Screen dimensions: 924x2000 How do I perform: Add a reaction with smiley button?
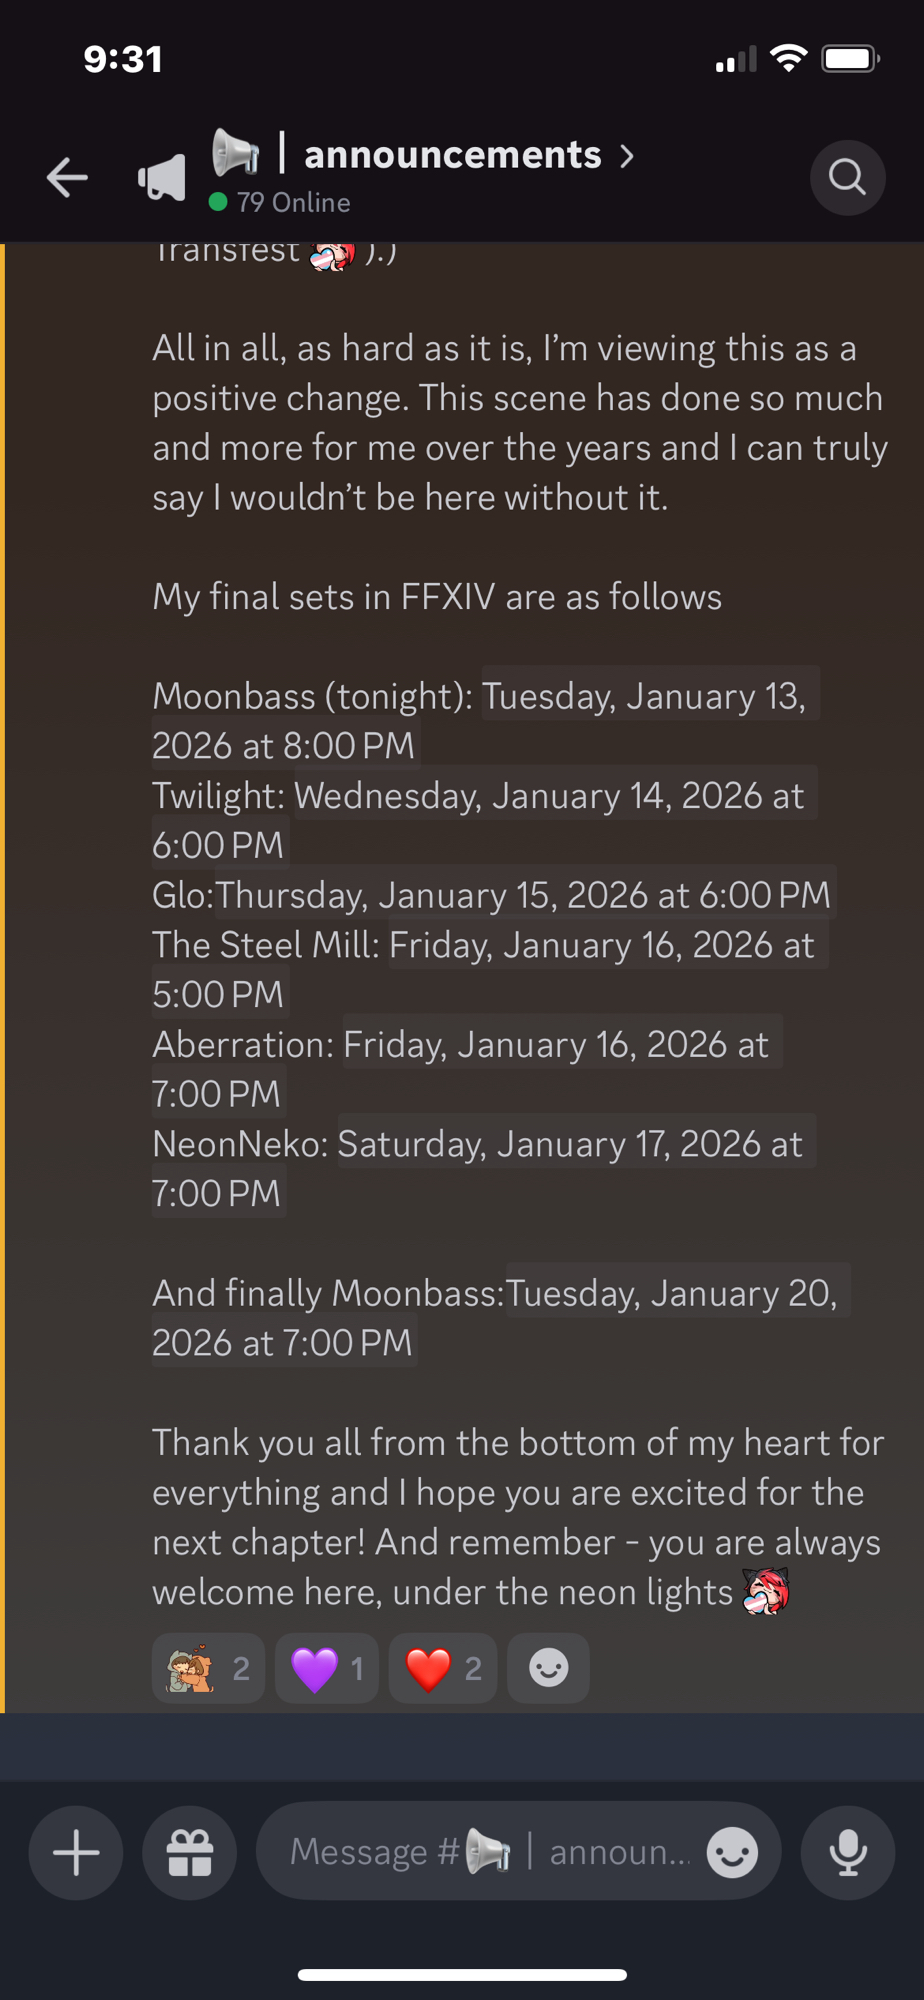548,1668
